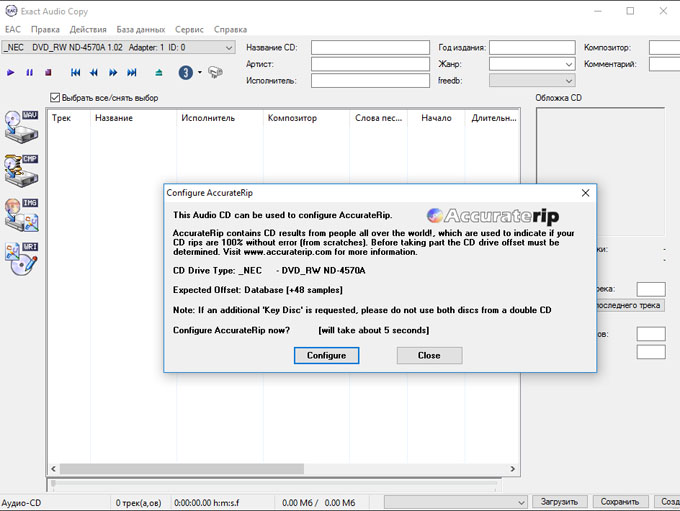Open the Сервис menu
Screen dimensions: 680x511
189,30
